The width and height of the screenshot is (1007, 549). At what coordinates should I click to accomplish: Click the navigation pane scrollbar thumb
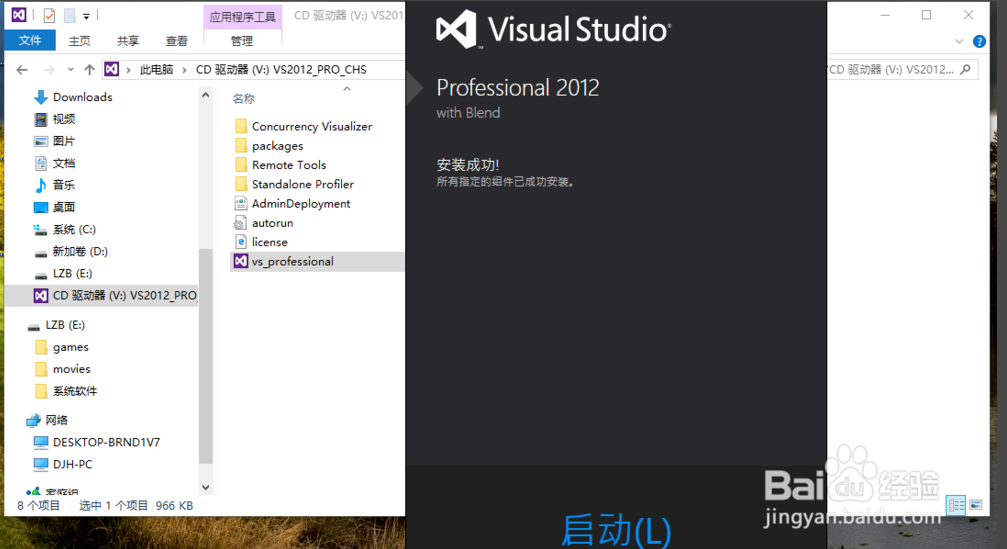(x=206, y=356)
